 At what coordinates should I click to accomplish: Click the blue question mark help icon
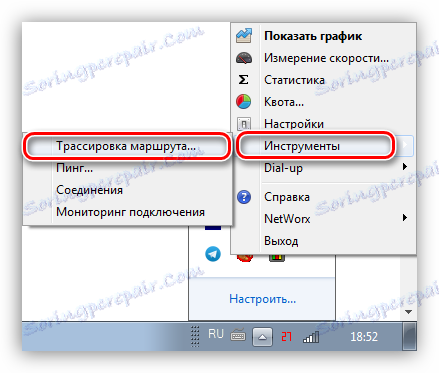pyautogui.click(x=244, y=197)
